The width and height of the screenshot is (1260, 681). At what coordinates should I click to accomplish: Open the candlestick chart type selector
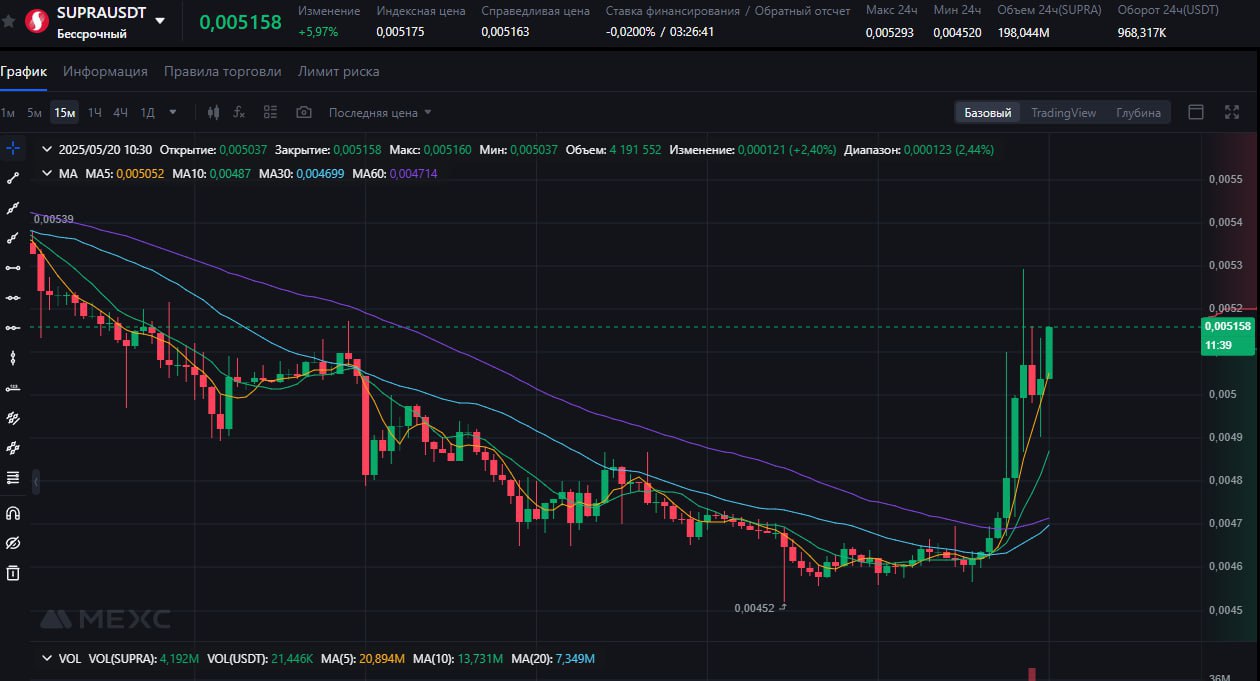213,112
